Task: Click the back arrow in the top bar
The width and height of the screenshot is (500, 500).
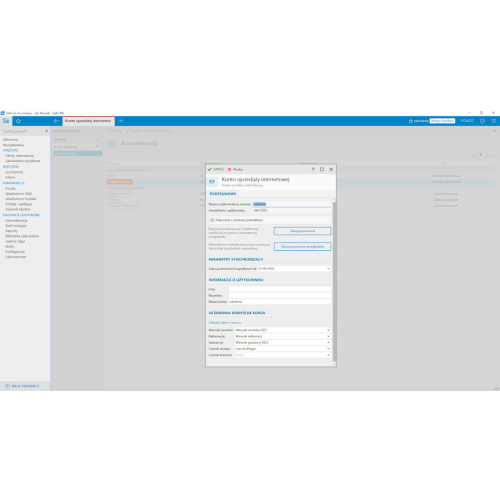Action: [56, 121]
